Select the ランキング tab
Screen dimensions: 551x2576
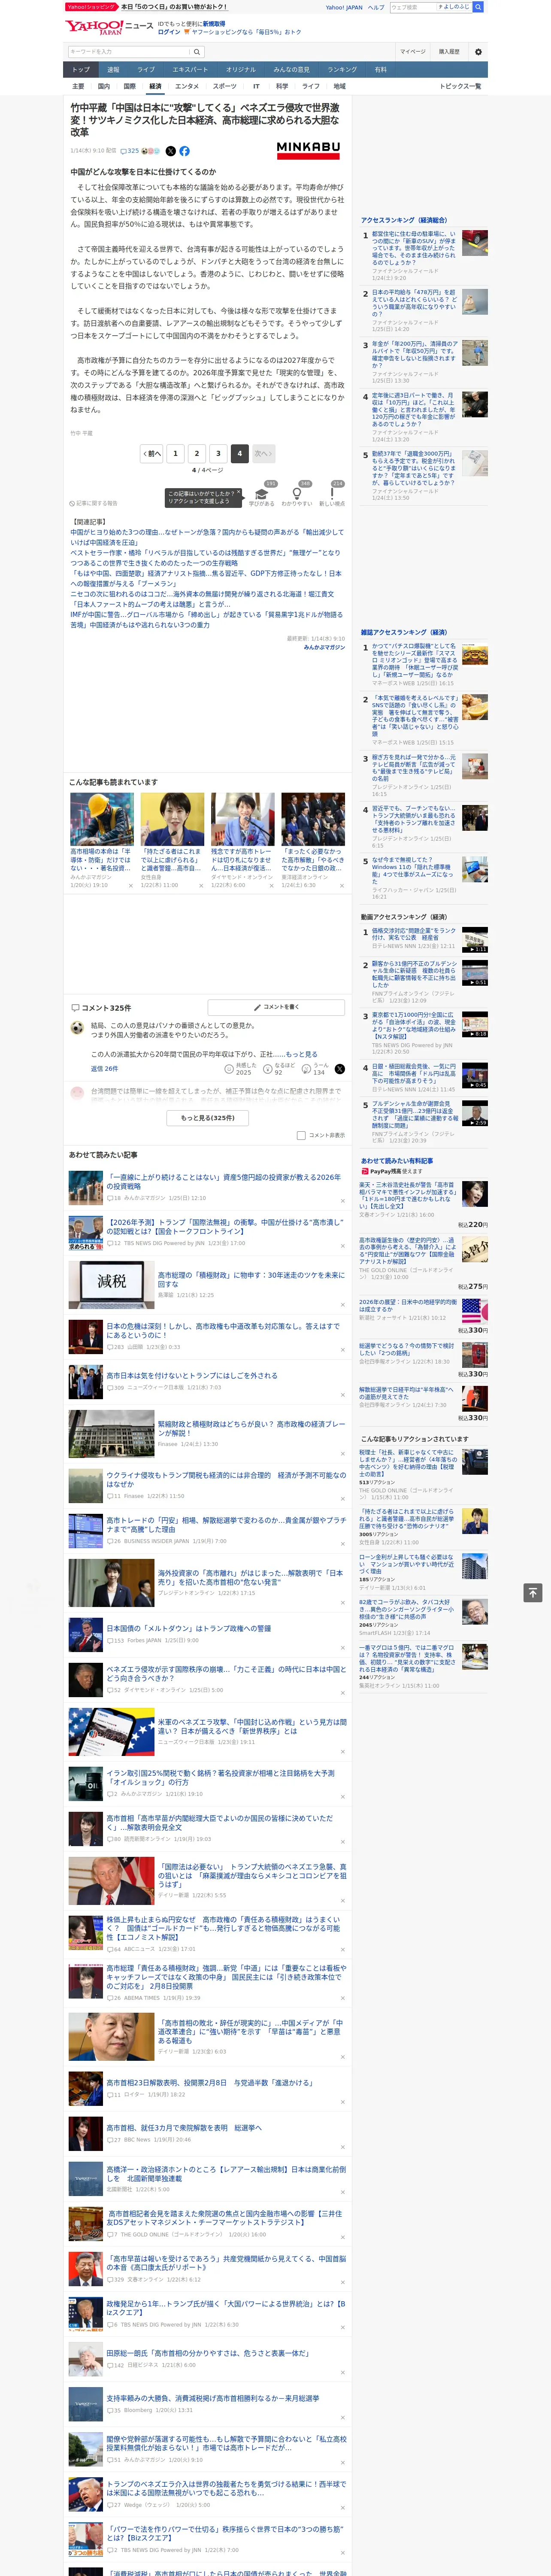click(x=342, y=70)
